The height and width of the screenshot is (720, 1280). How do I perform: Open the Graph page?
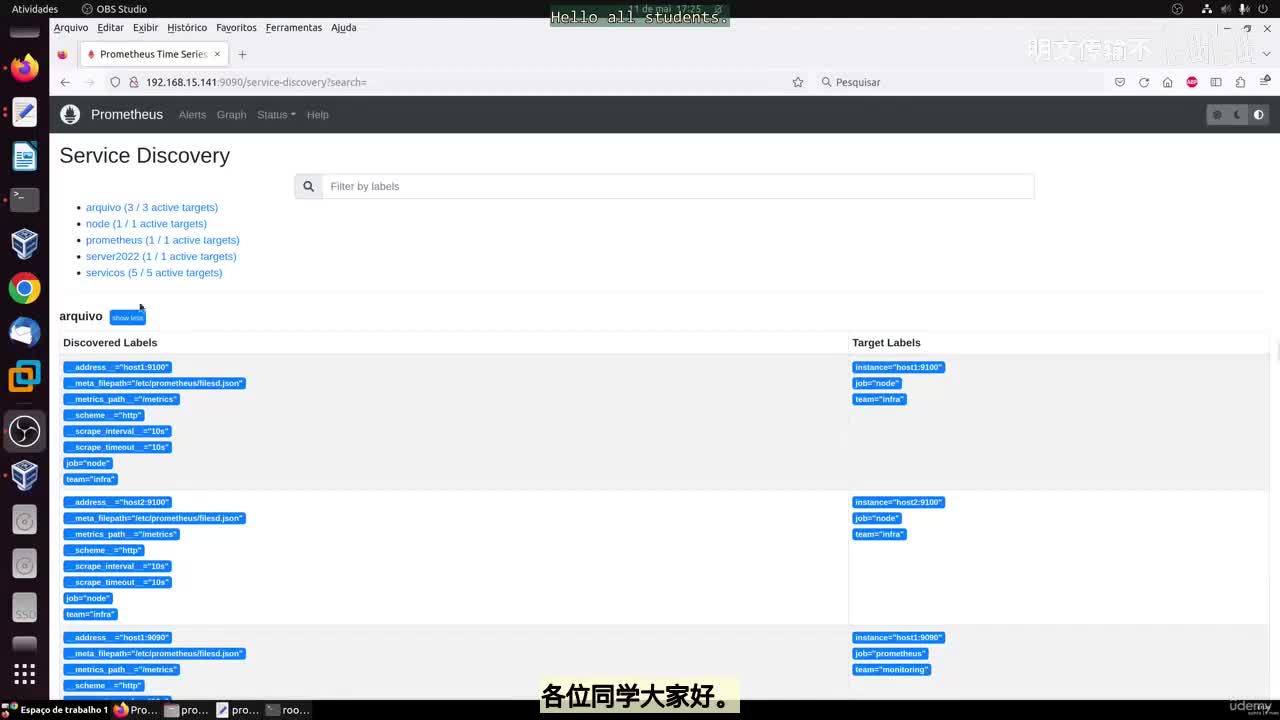point(231,115)
